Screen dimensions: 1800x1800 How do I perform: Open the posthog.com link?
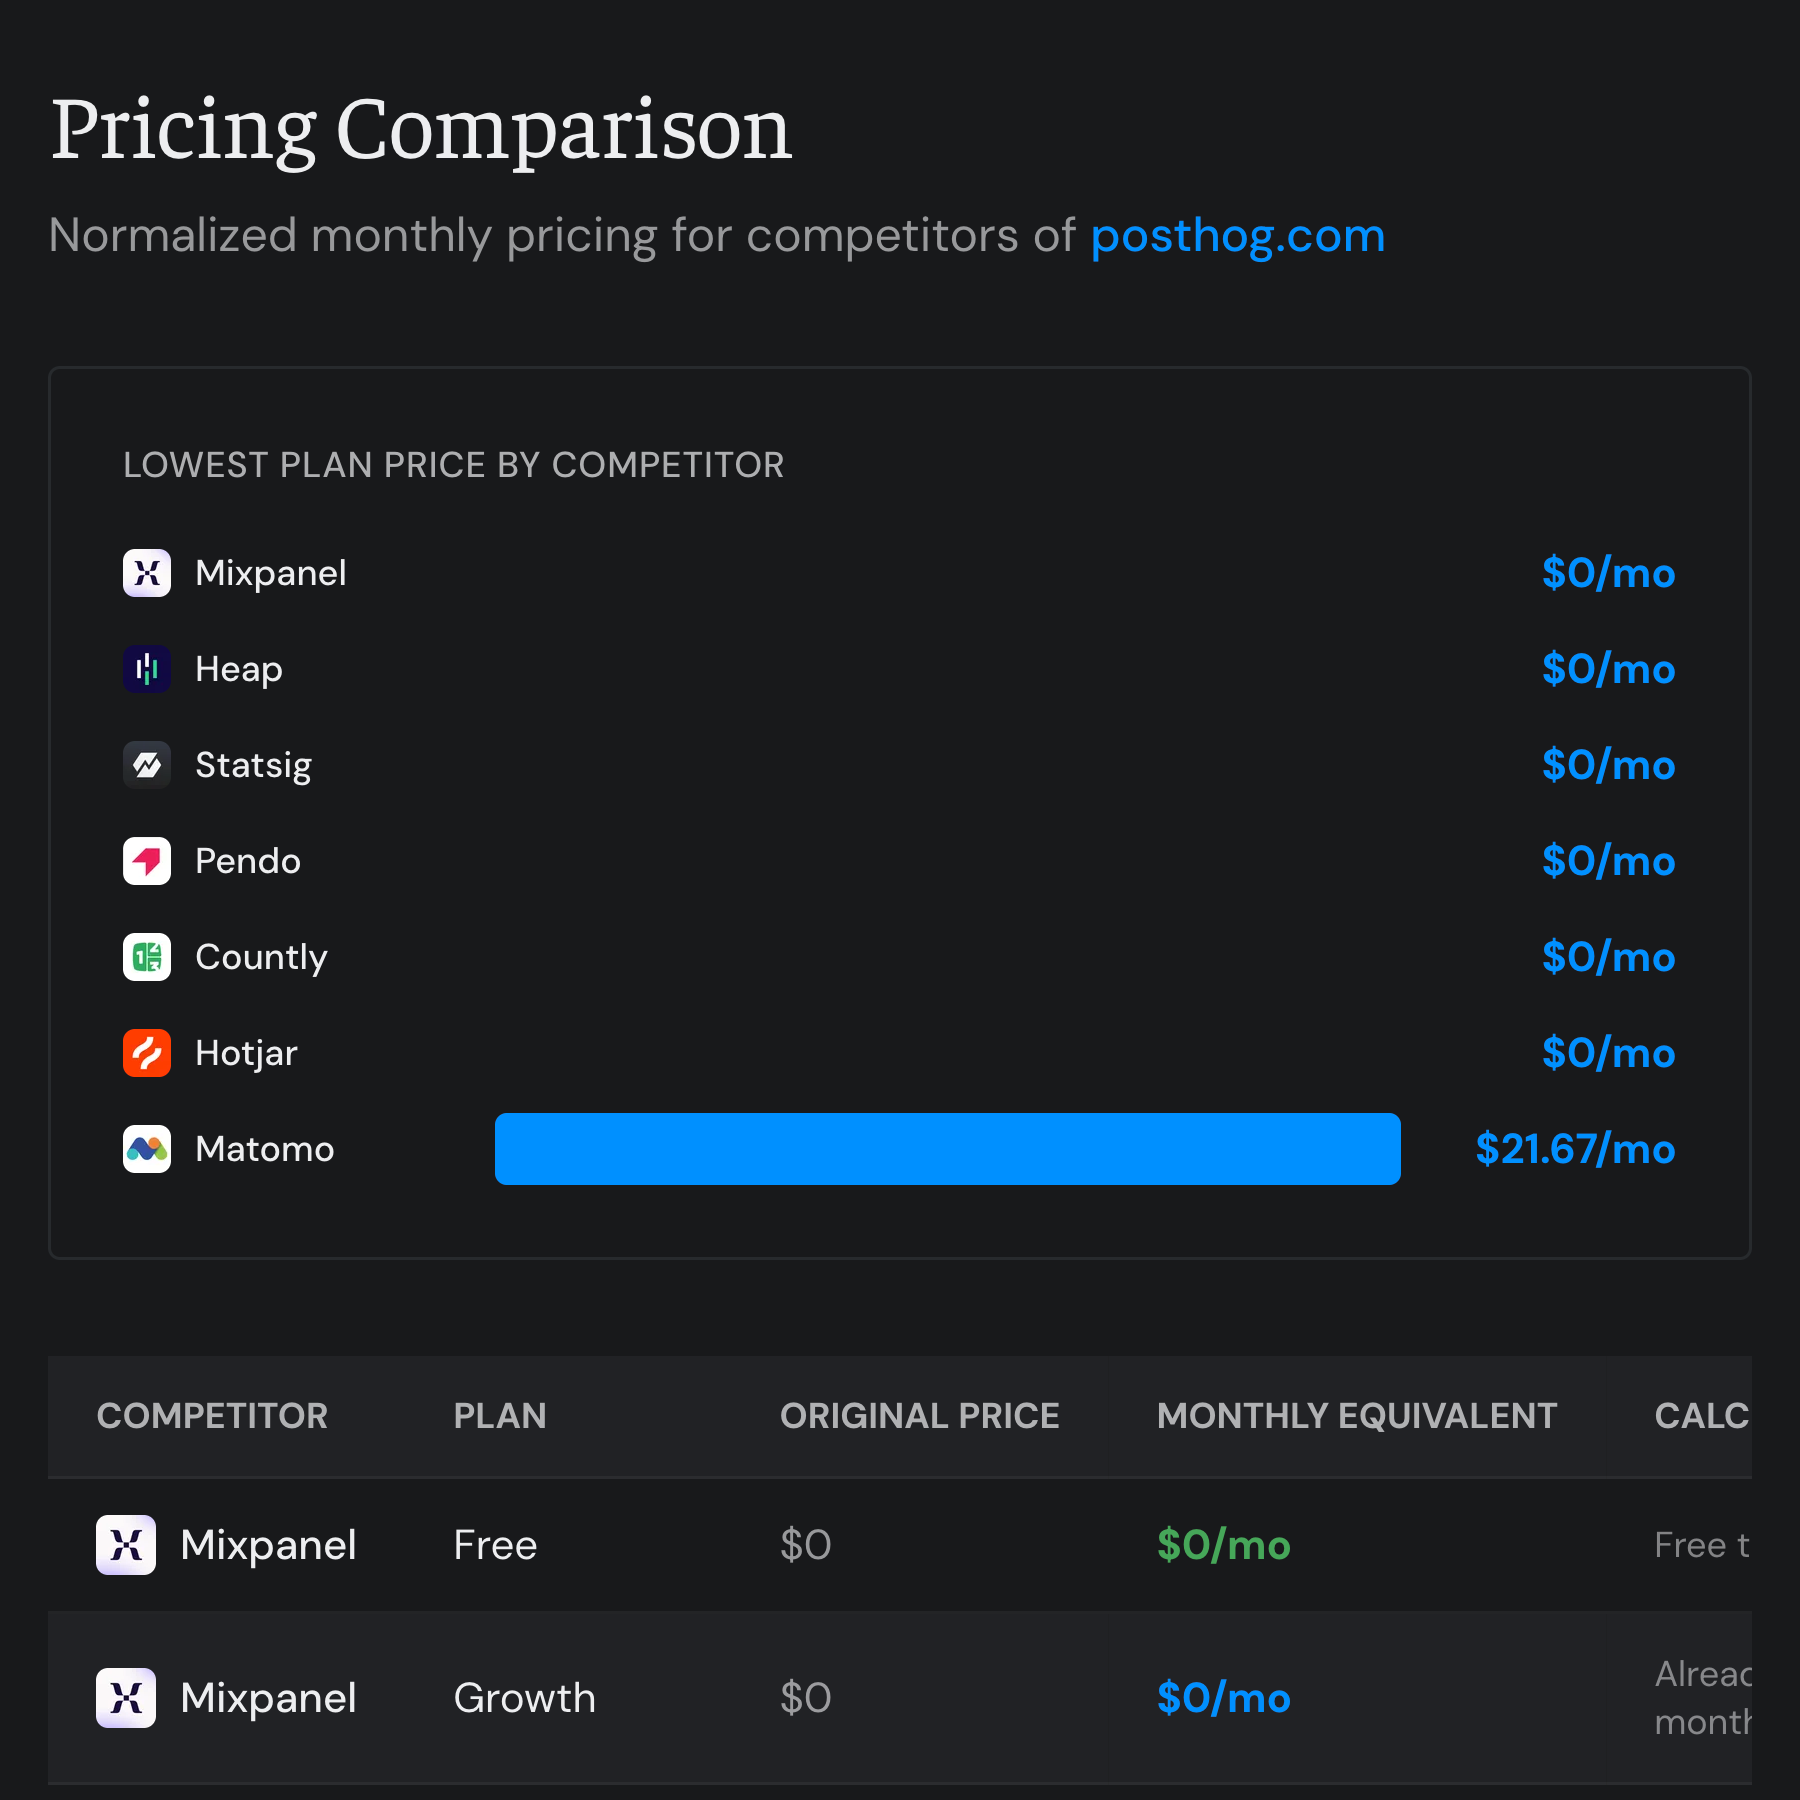(1237, 236)
